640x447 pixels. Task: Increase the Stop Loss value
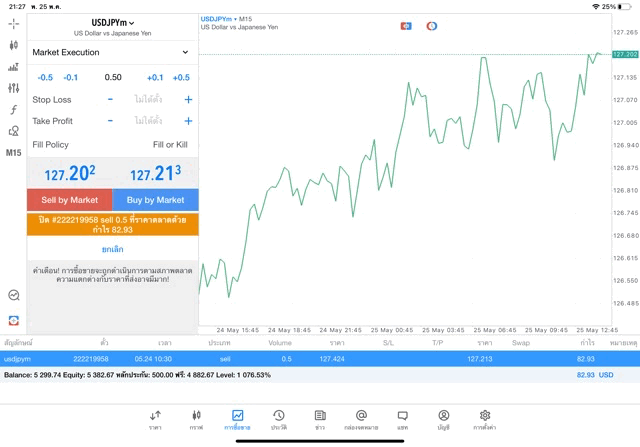tap(188, 99)
